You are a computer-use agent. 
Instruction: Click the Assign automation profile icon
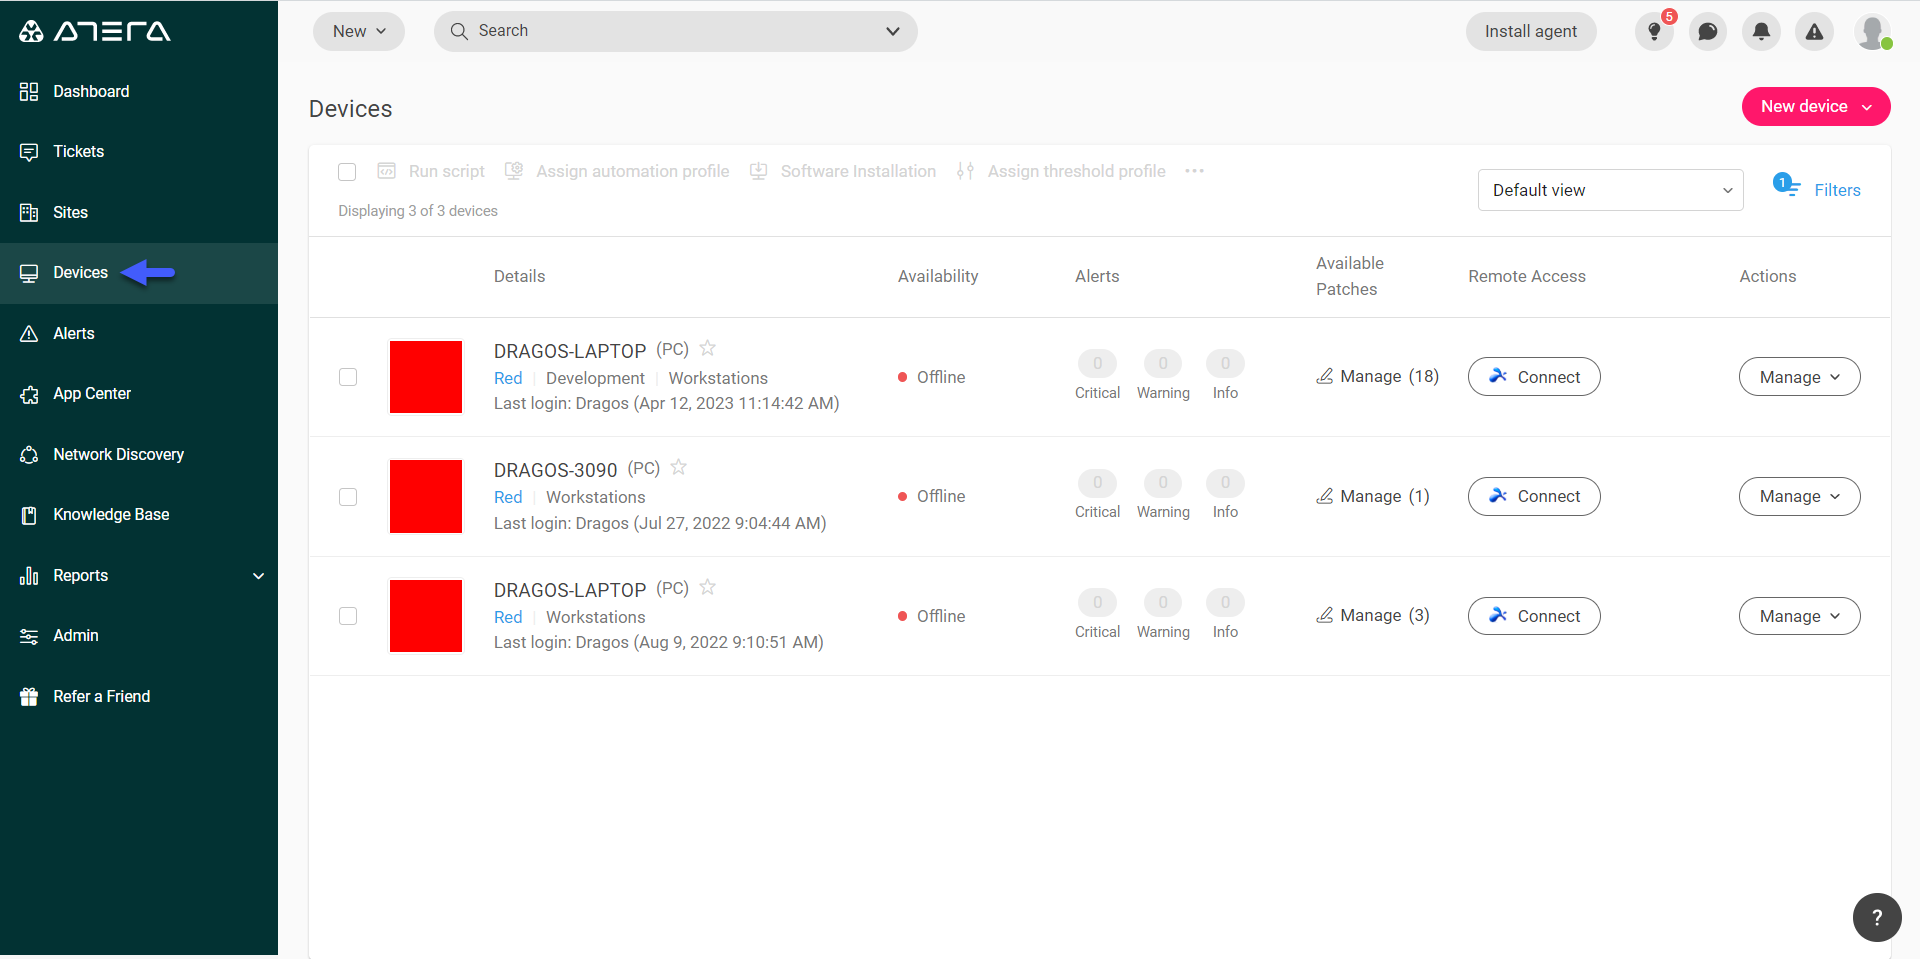pyautogui.click(x=514, y=171)
